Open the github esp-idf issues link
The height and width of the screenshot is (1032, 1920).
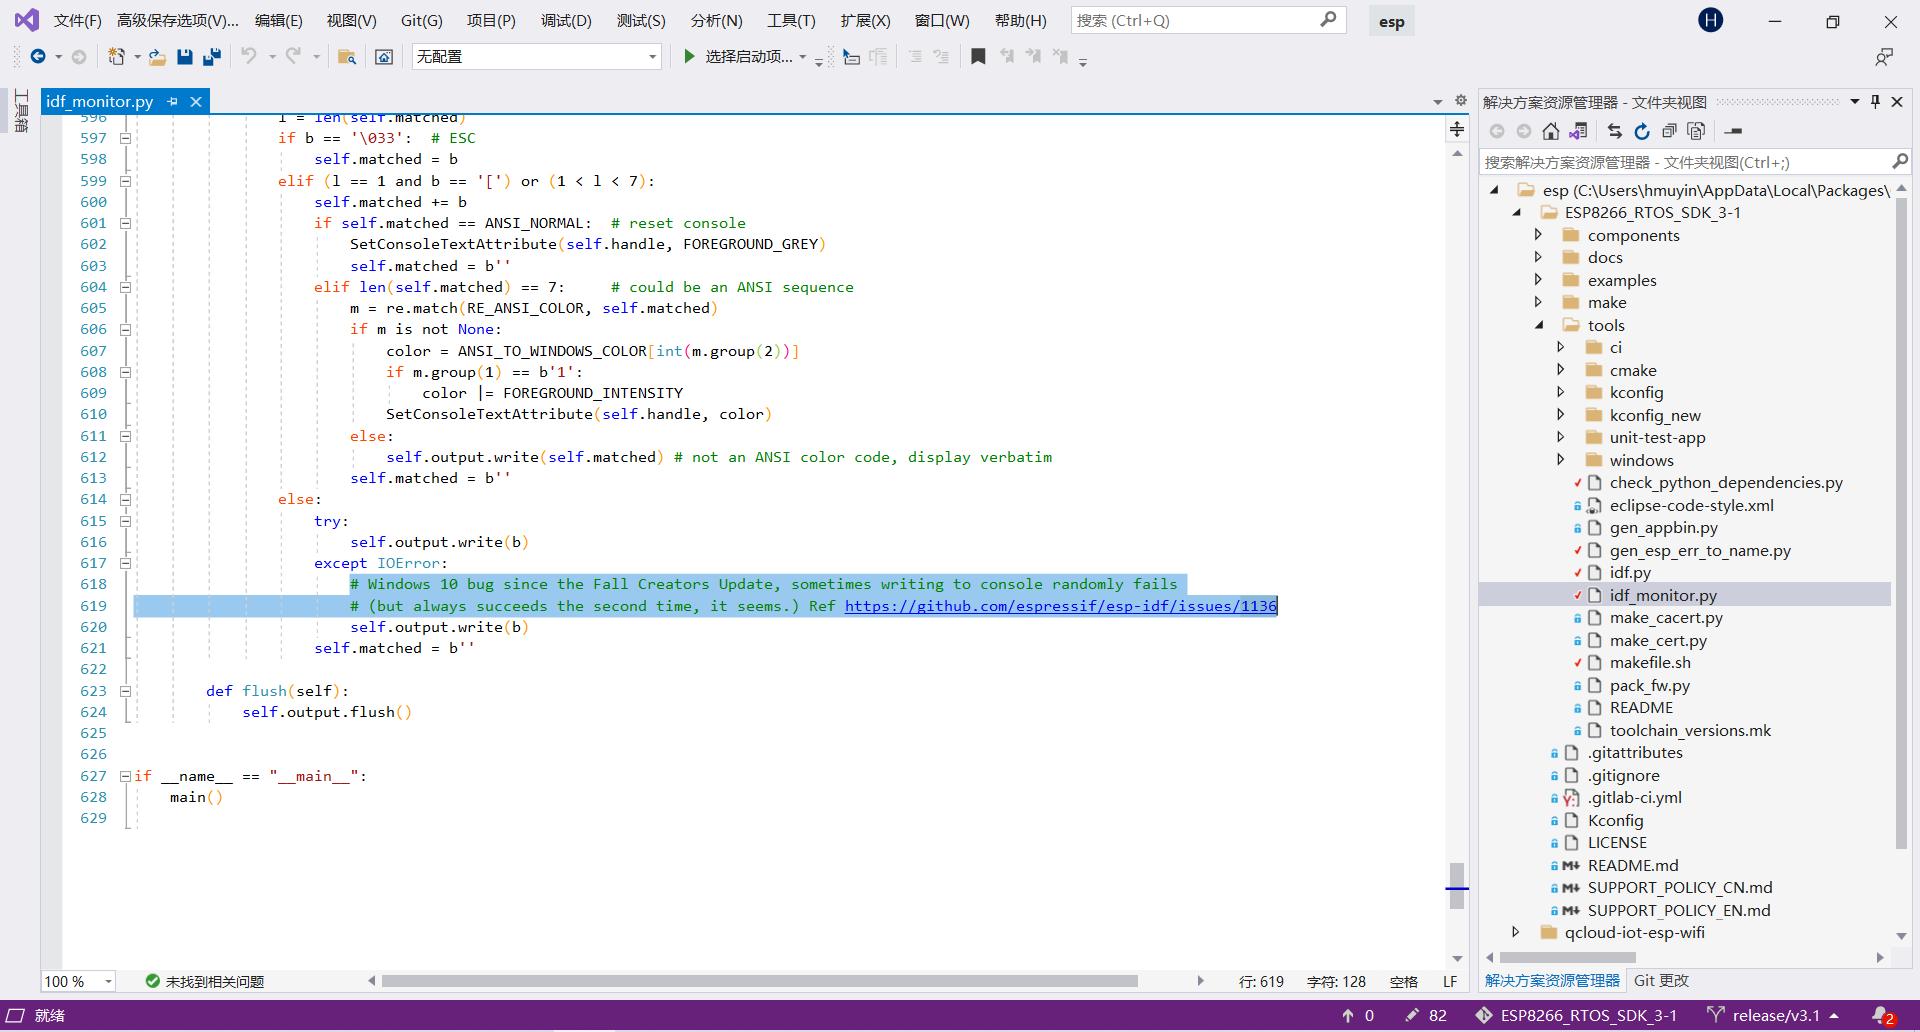click(x=1060, y=606)
